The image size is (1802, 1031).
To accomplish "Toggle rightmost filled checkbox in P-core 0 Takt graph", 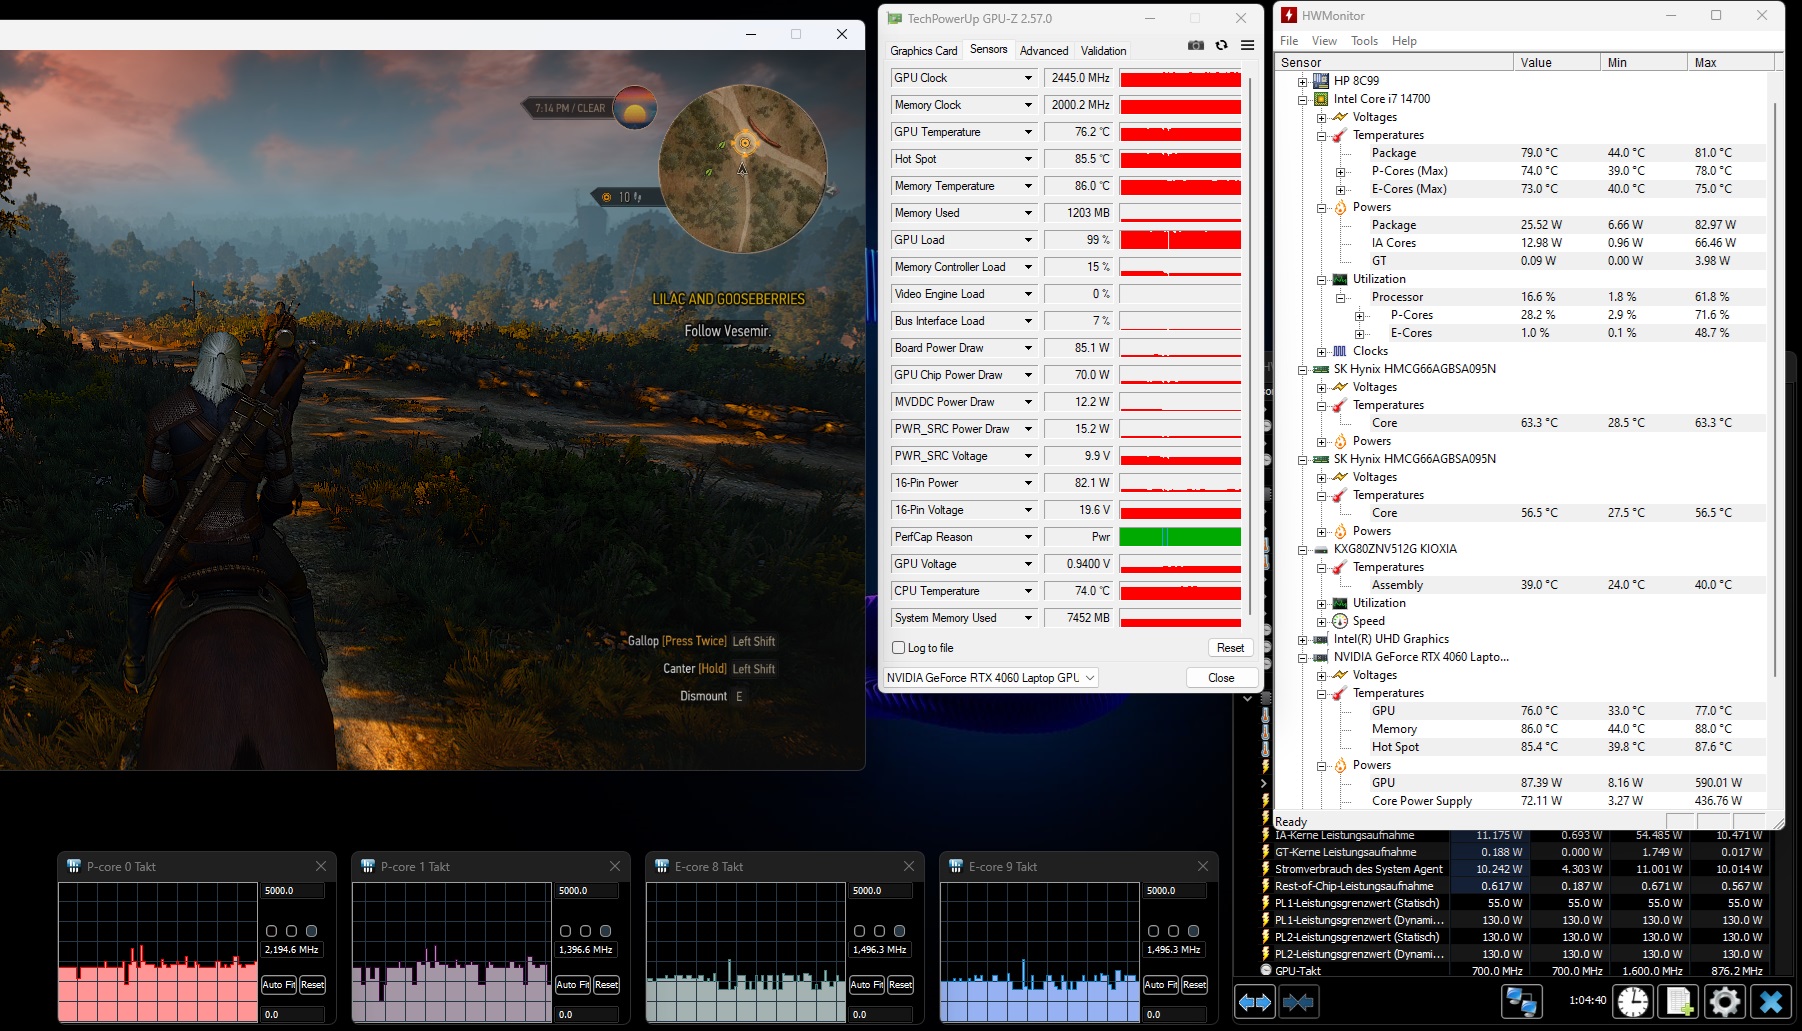I will 311,931.
